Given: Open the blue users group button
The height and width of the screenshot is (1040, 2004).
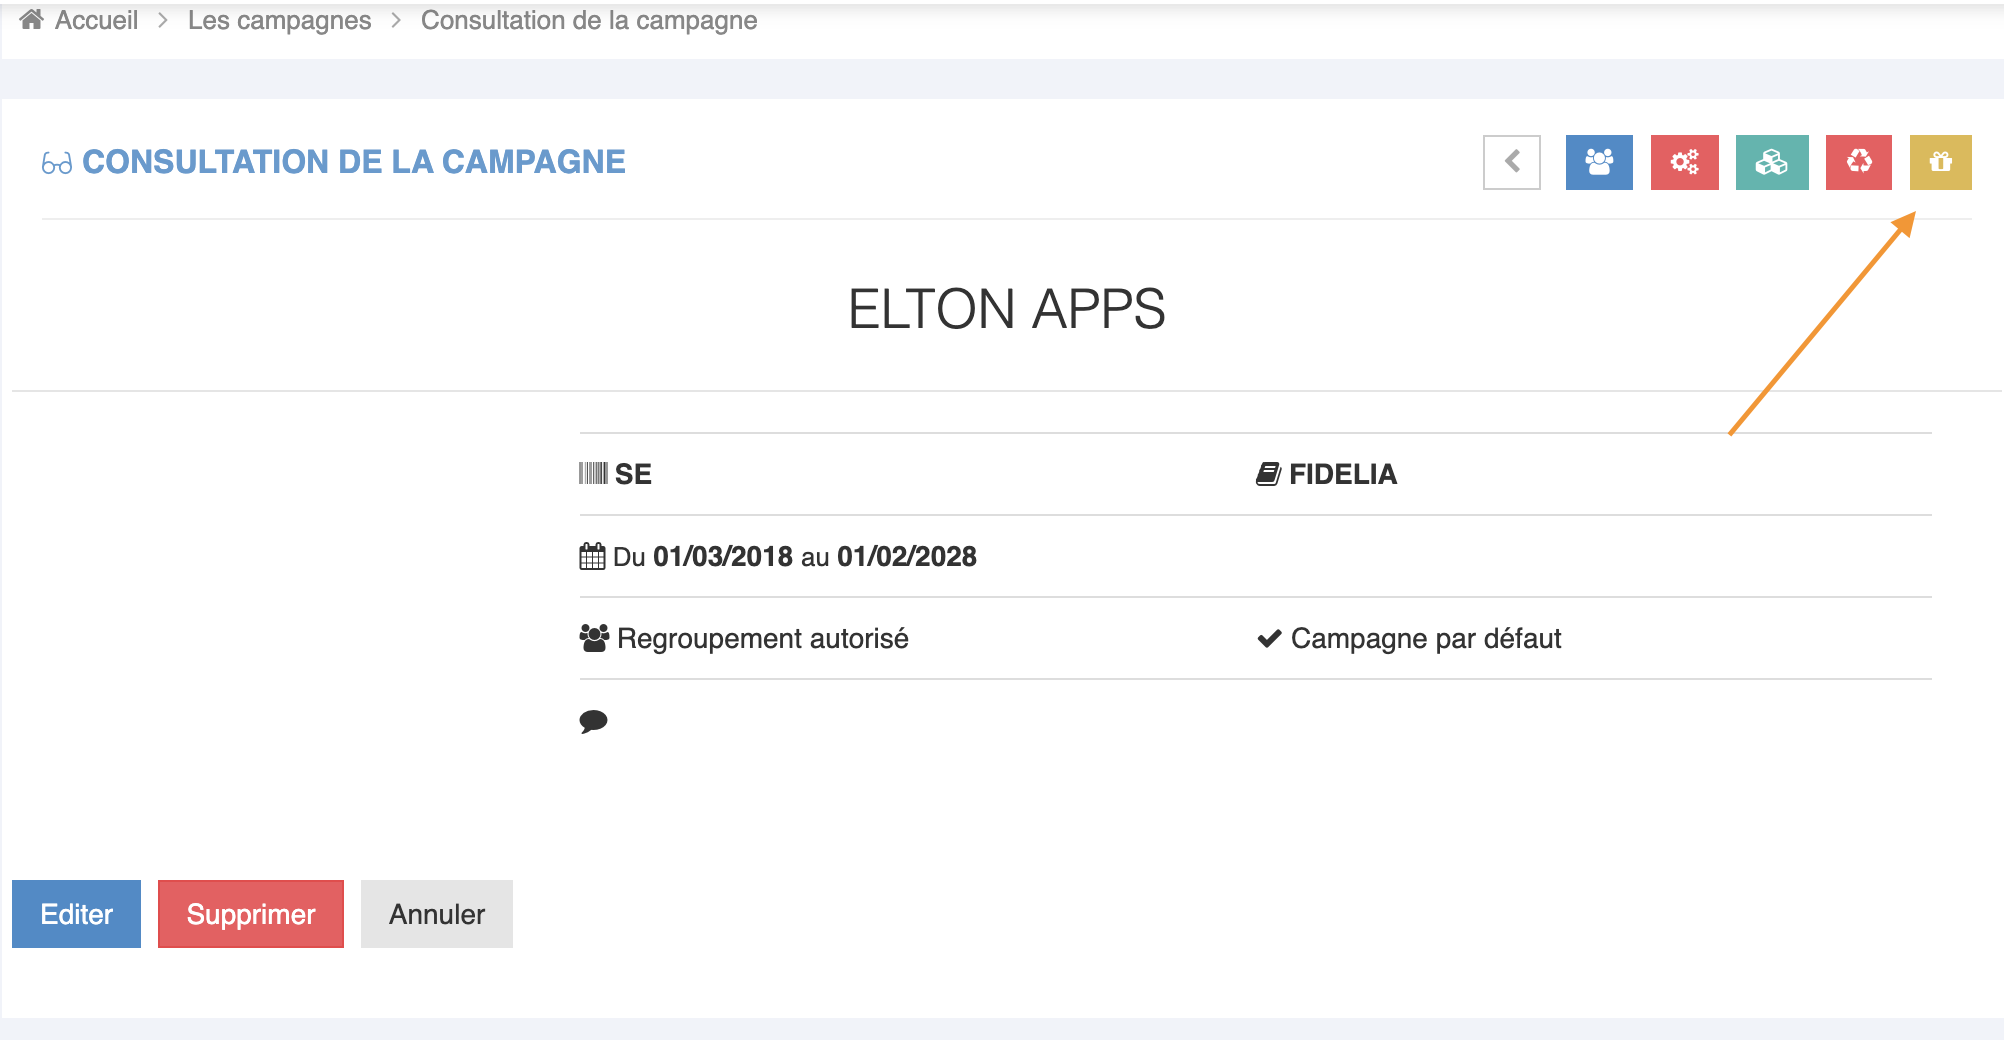Looking at the screenshot, I should tap(1598, 162).
